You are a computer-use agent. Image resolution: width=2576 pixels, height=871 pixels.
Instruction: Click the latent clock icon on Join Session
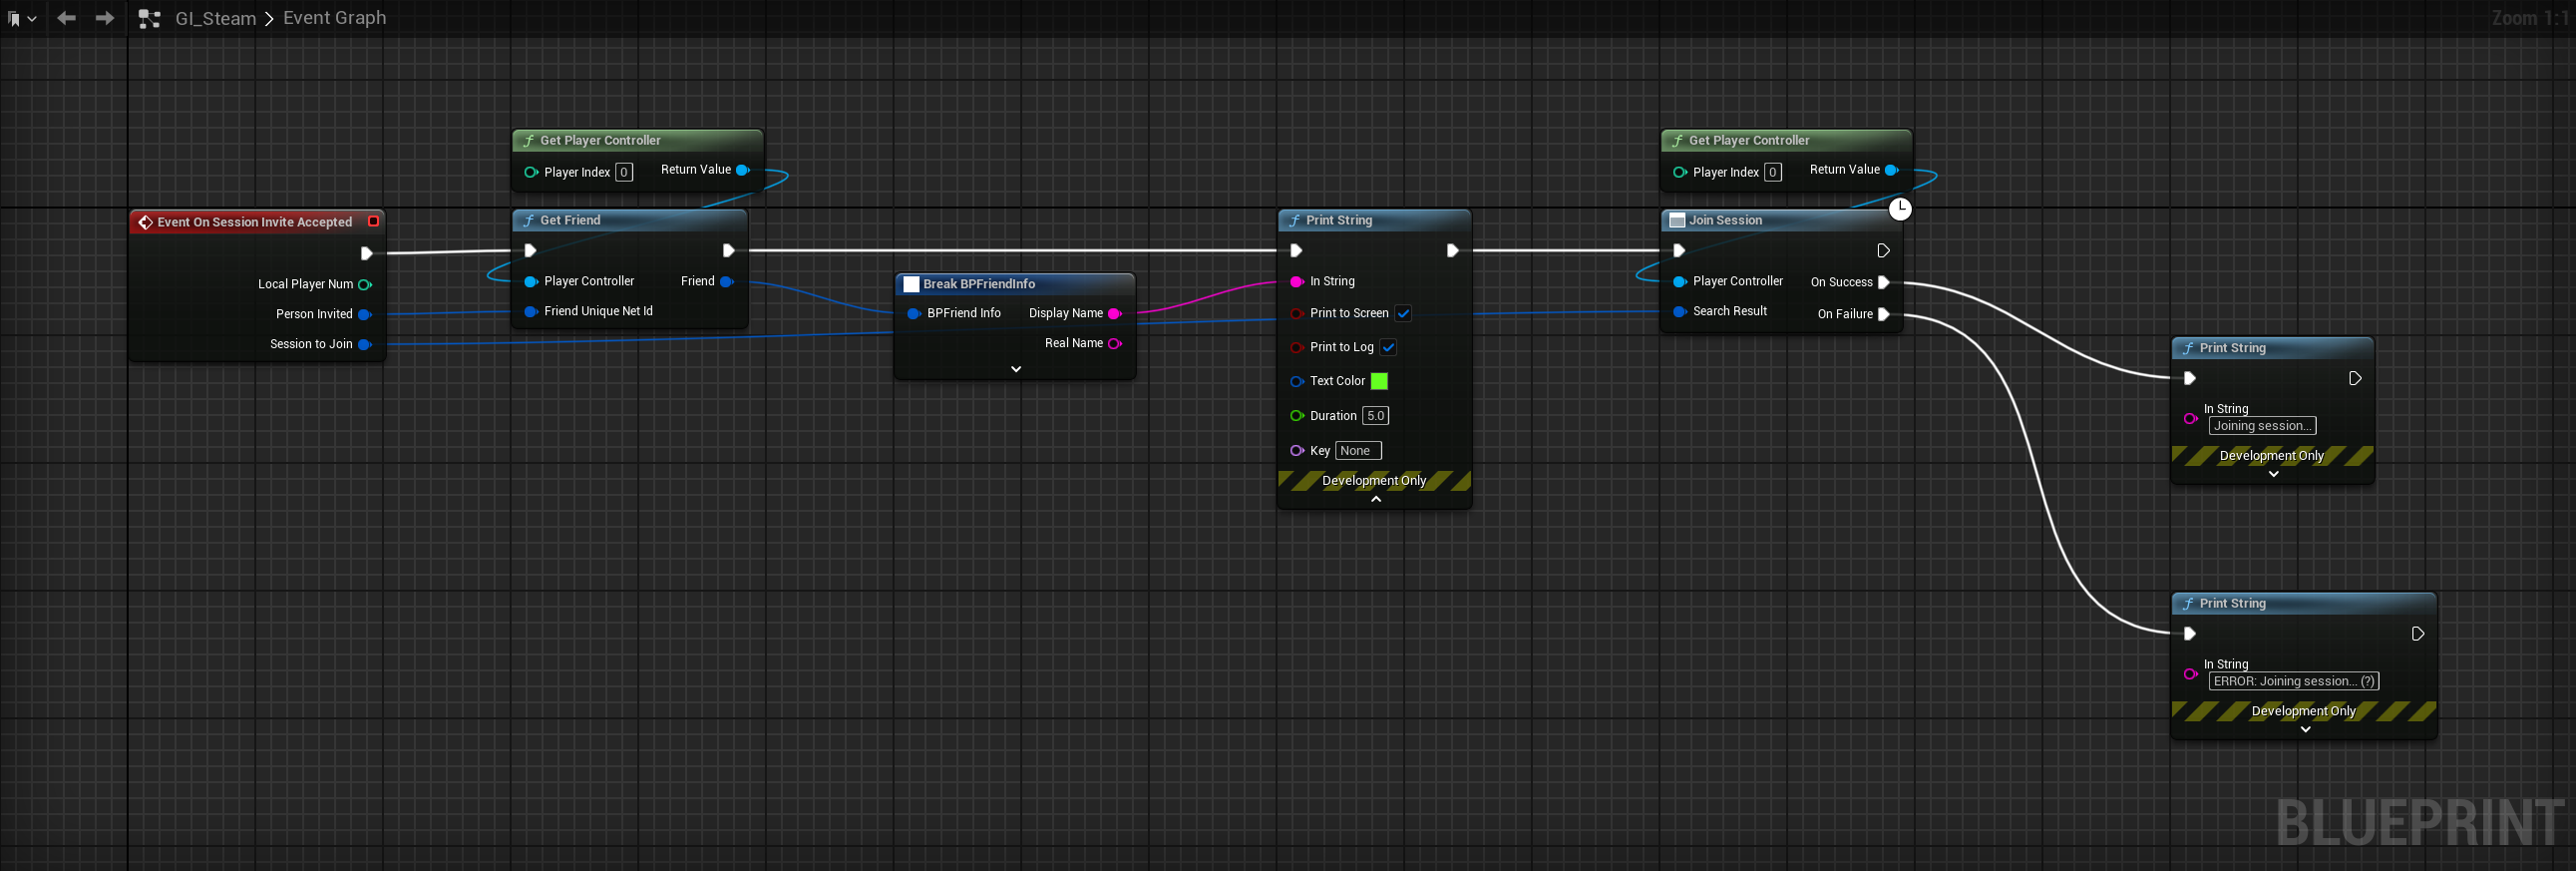pos(1899,208)
